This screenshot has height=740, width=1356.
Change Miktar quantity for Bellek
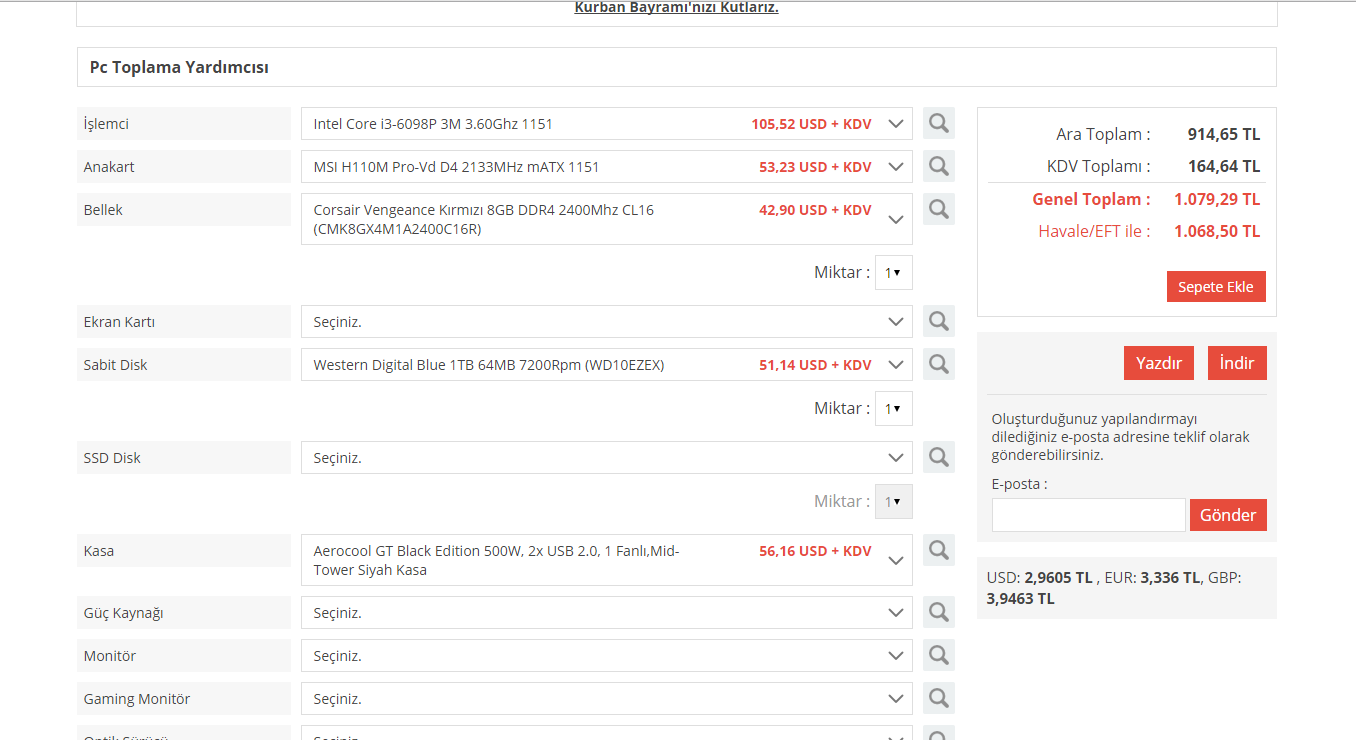click(893, 272)
